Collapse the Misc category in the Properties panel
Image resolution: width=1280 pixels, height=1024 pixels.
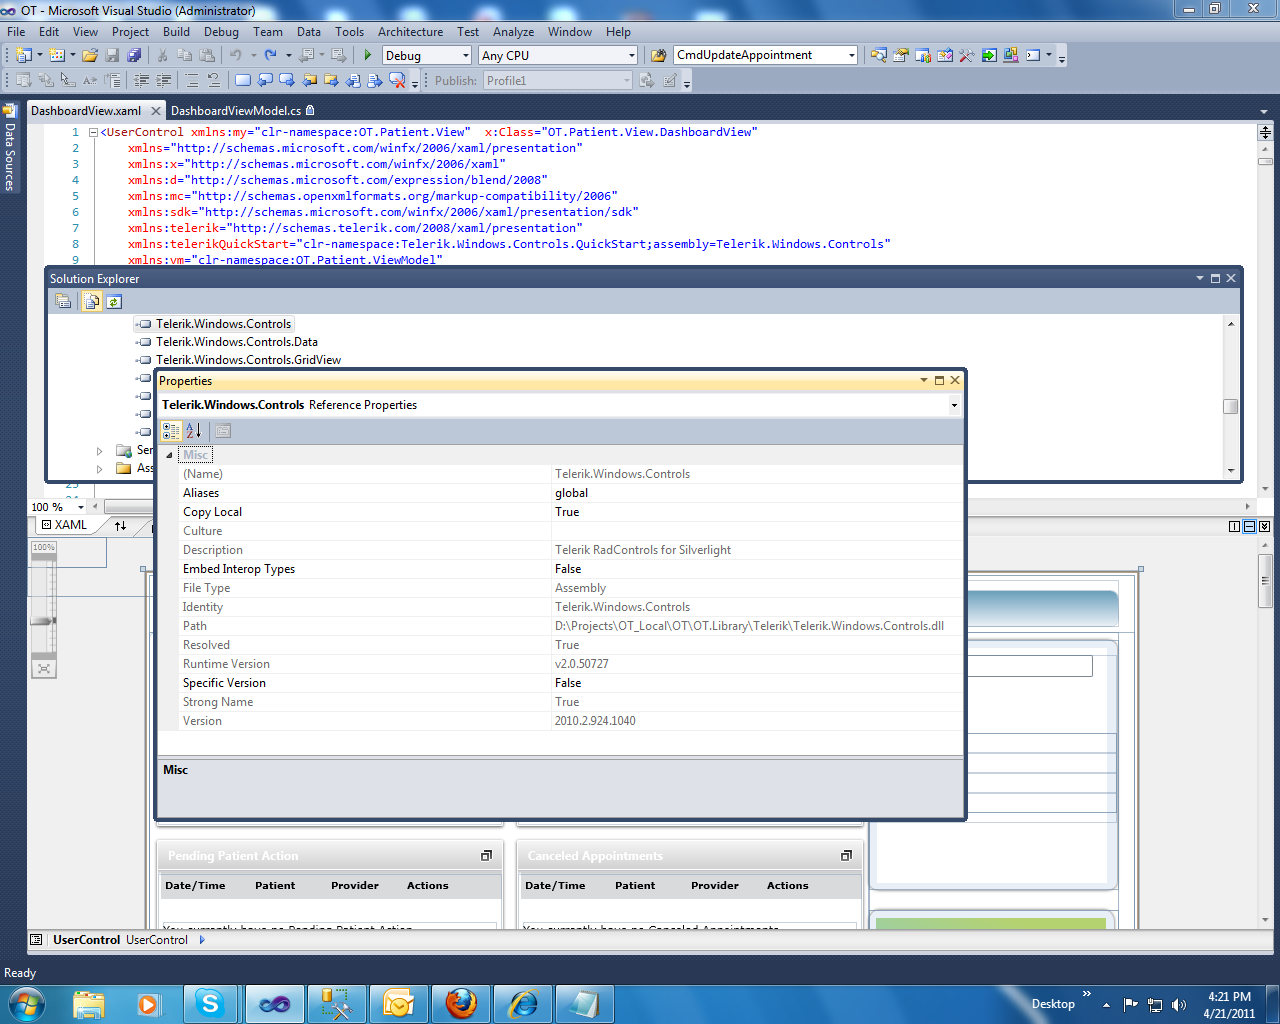tap(169, 455)
